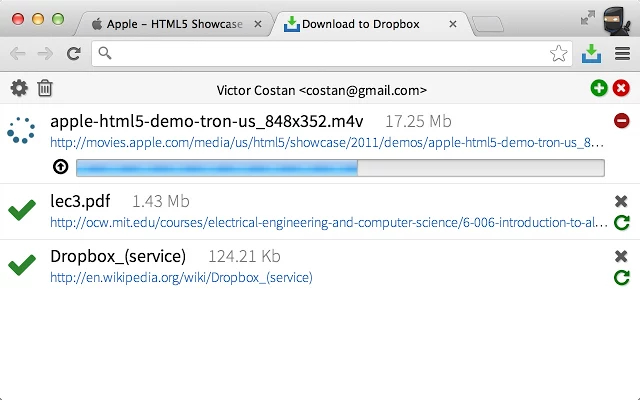Image resolution: width=640 pixels, height=400 pixels.
Task: Click the account name Victor Costan <costan@gmail.com>
Action: pyautogui.click(x=322, y=90)
